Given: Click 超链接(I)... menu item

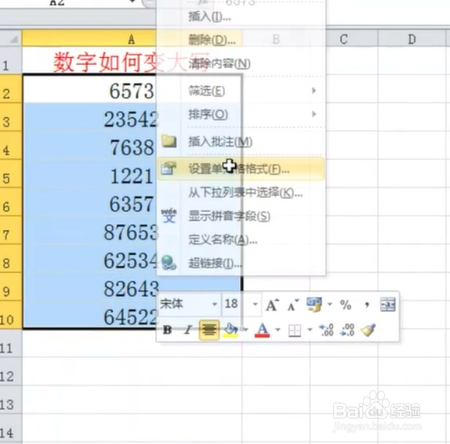Looking at the screenshot, I should point(240,263).
